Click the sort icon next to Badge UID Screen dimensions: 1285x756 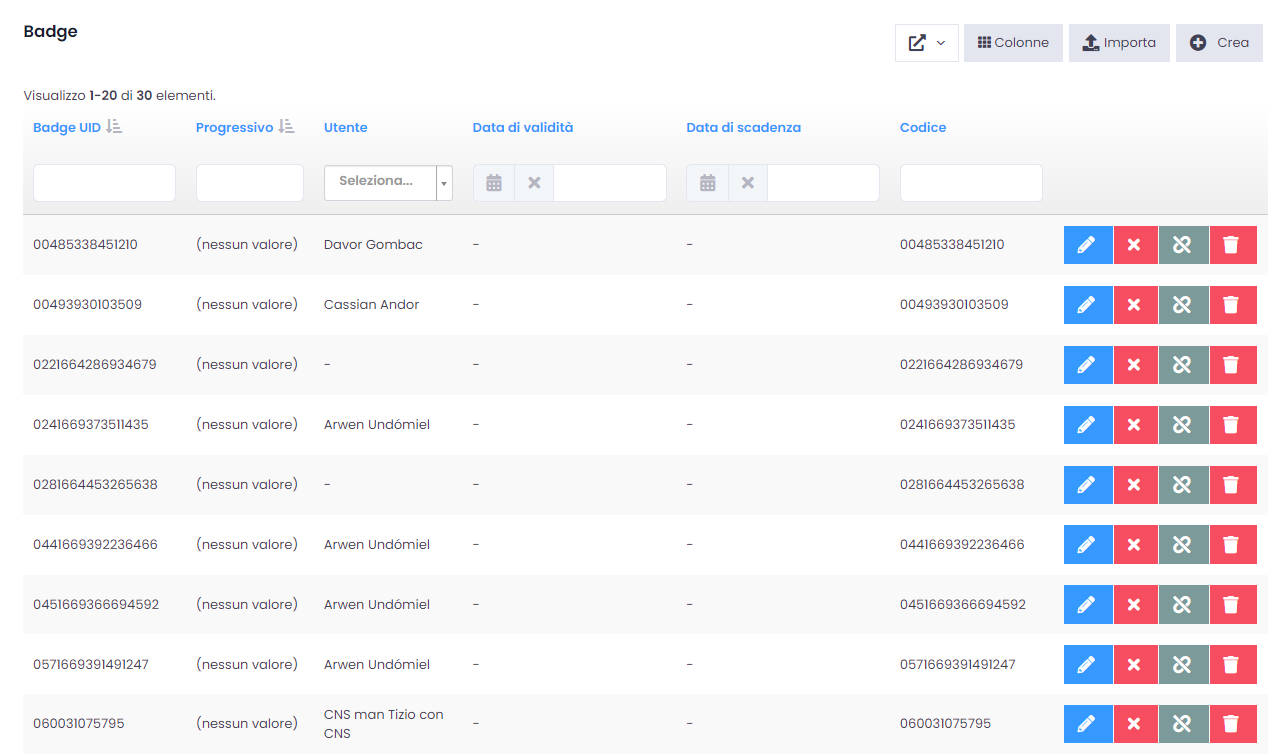pos(114,127)
